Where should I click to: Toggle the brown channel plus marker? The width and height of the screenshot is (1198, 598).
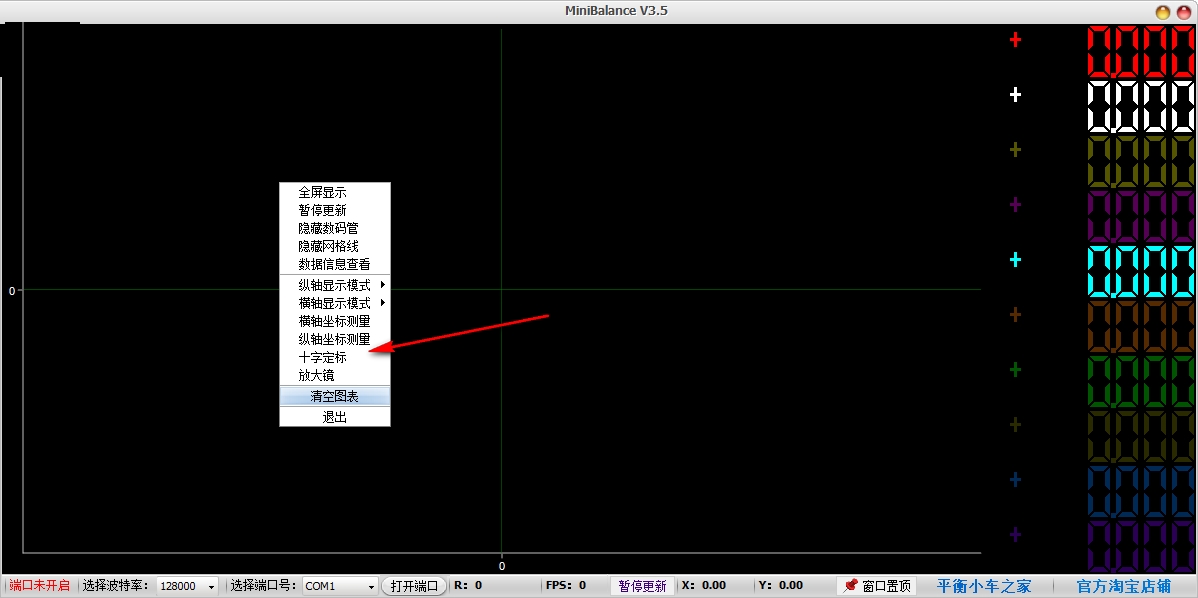pyautogui.click(x=1015, y=315)
